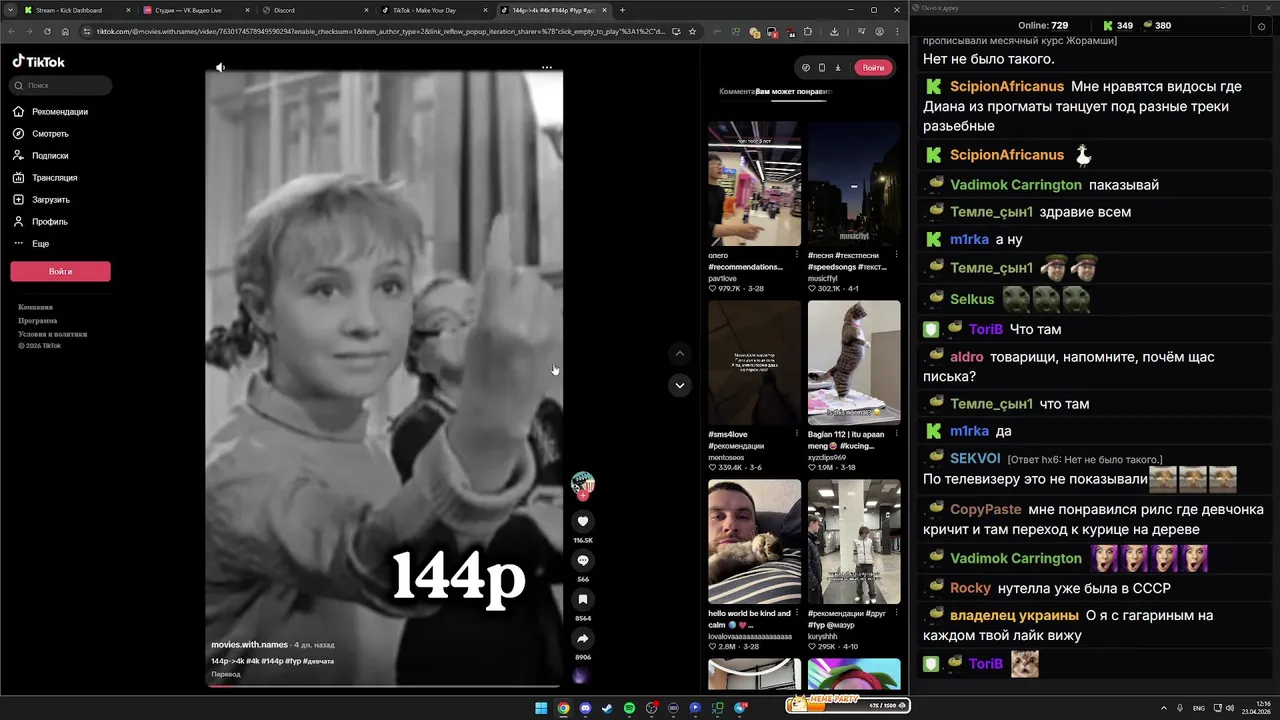Click desktop app download icon in TikTok header

838,67
